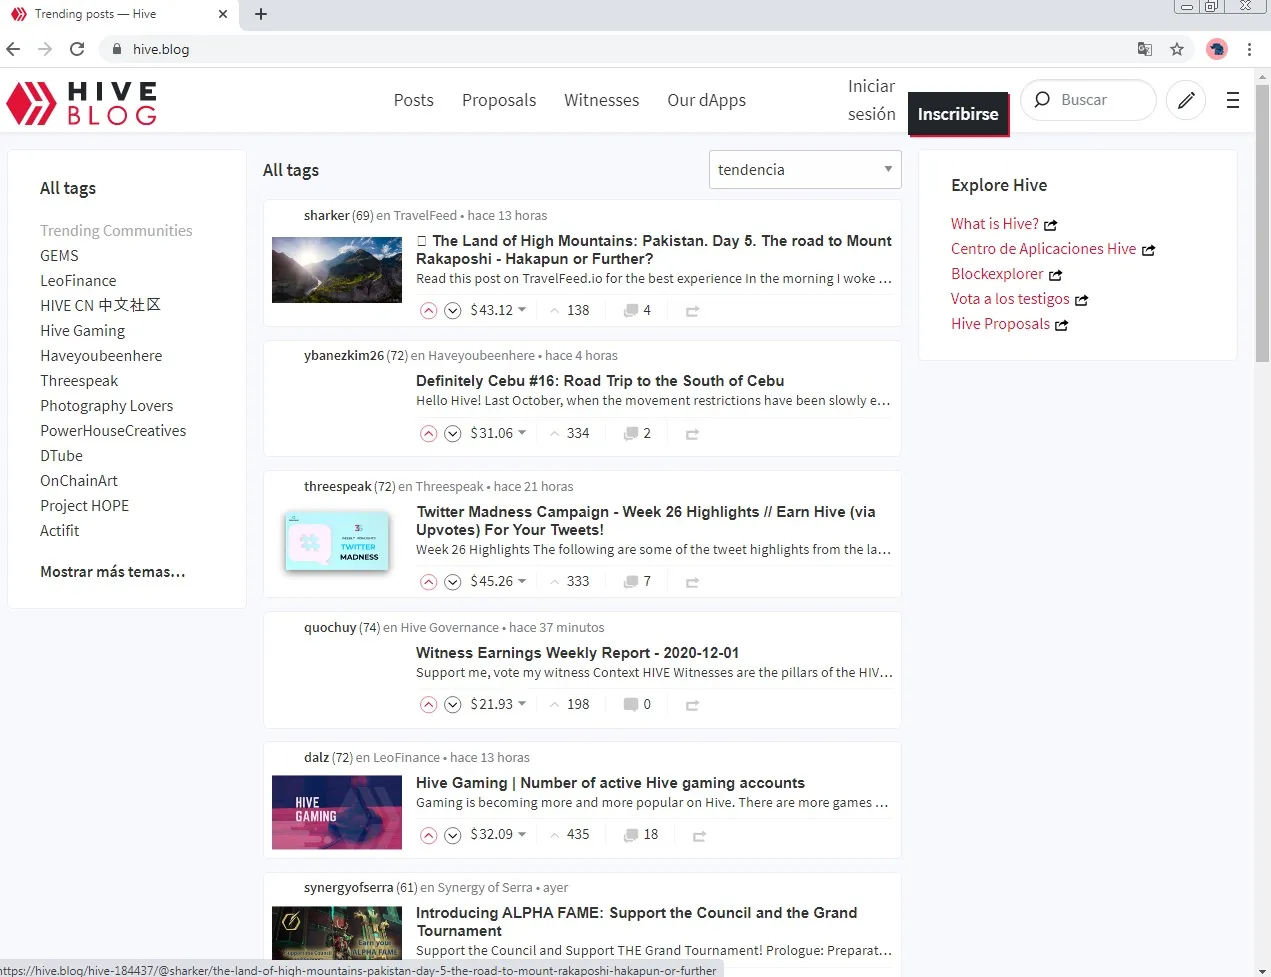Go back to previous browser page

point(13,48)
